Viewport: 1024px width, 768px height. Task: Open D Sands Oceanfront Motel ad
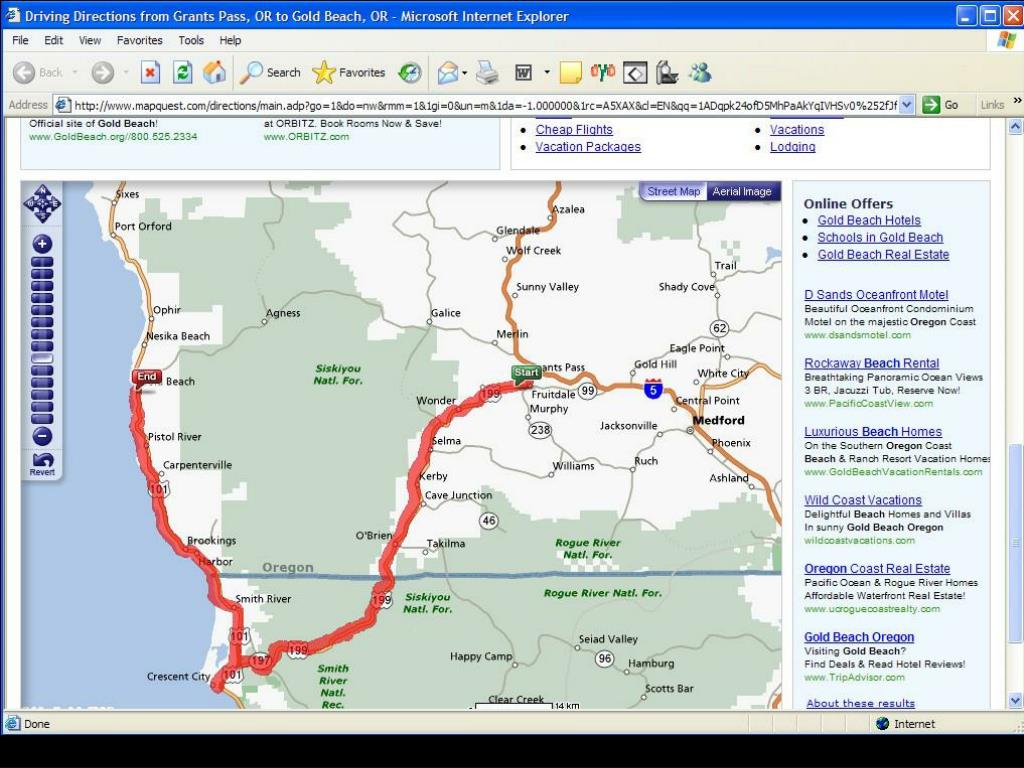pos(876,295)
